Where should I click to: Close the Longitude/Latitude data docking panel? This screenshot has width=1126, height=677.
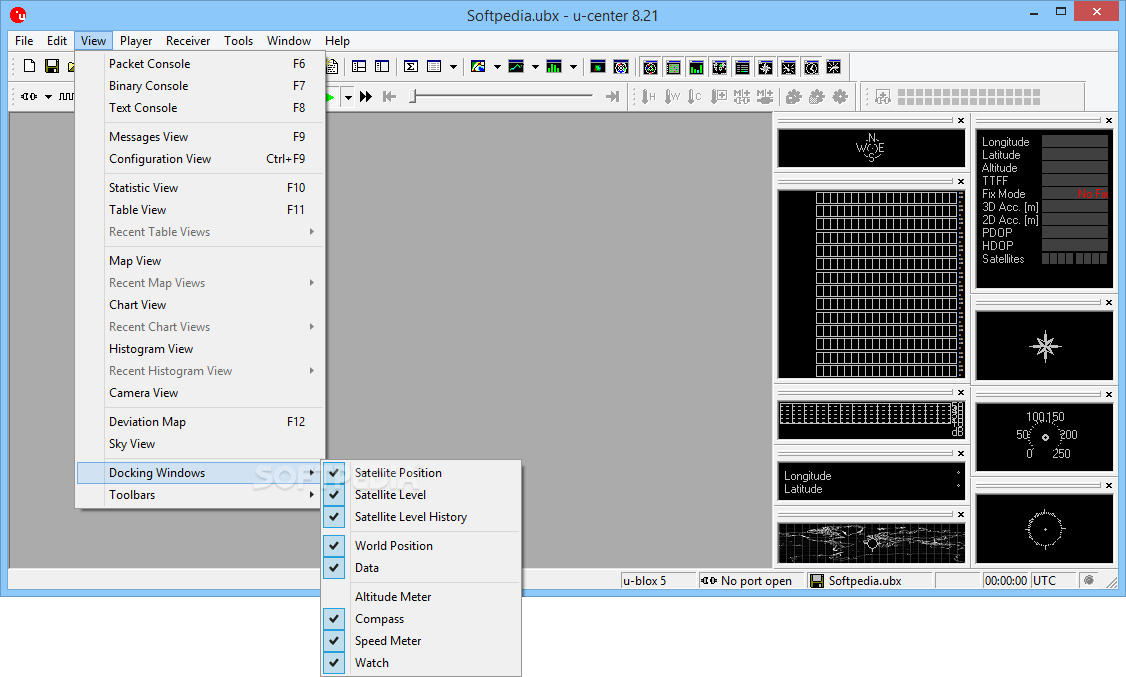(x=961, y=454)
